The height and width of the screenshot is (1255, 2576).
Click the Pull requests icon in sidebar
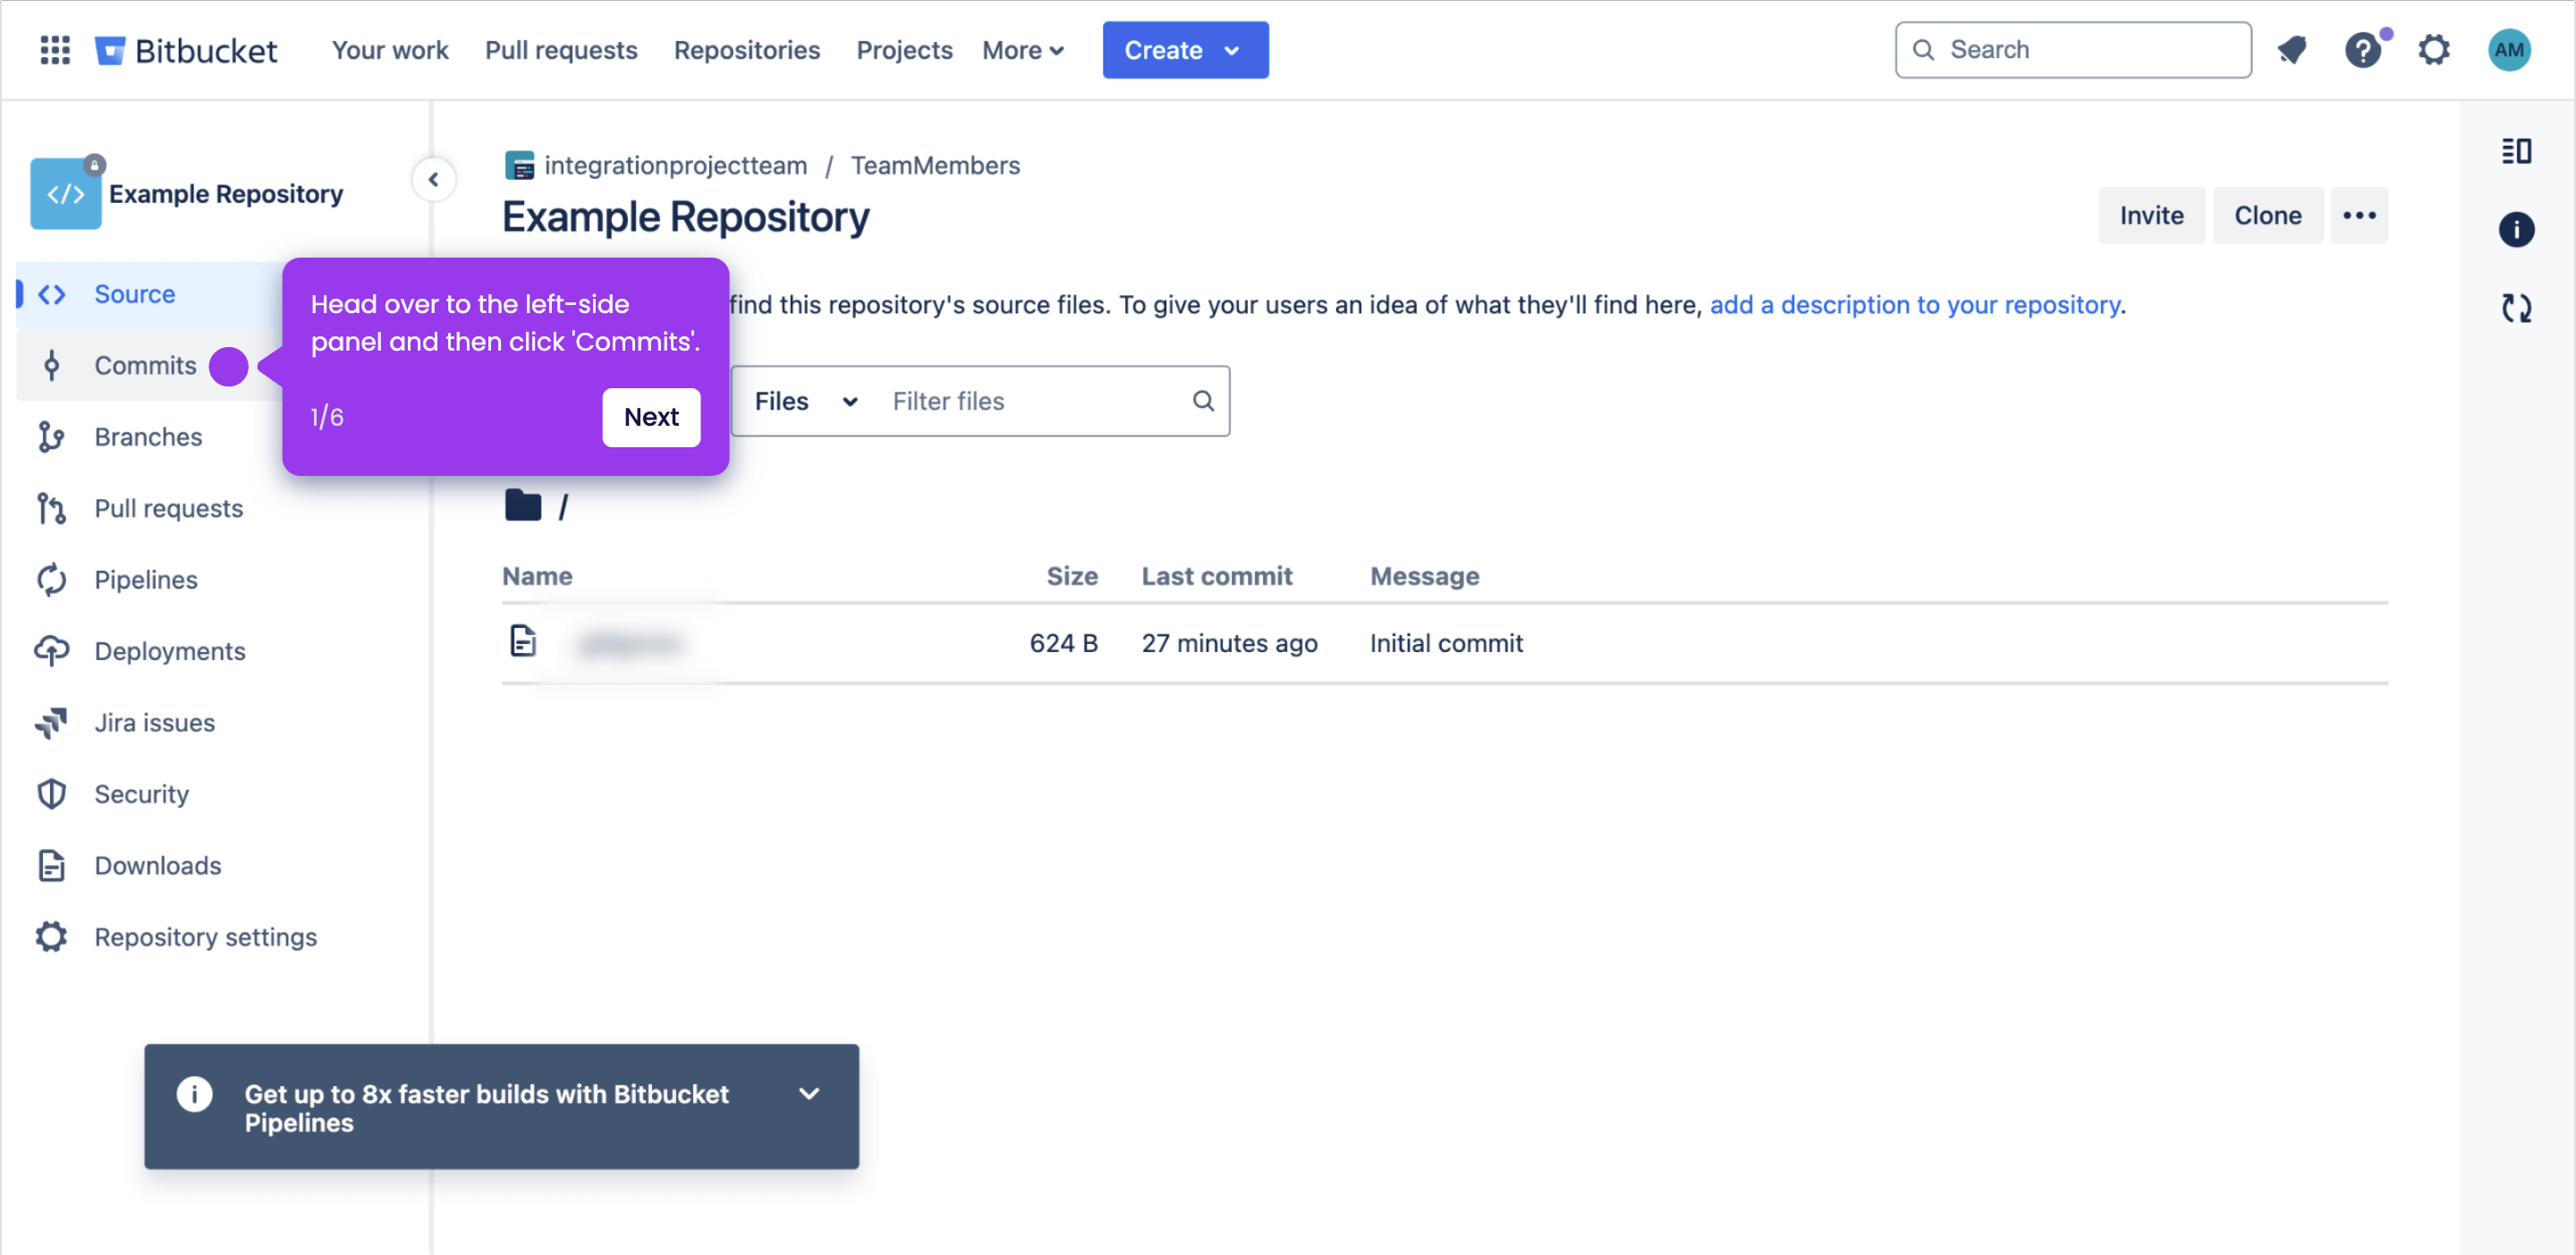click(52, 508)
